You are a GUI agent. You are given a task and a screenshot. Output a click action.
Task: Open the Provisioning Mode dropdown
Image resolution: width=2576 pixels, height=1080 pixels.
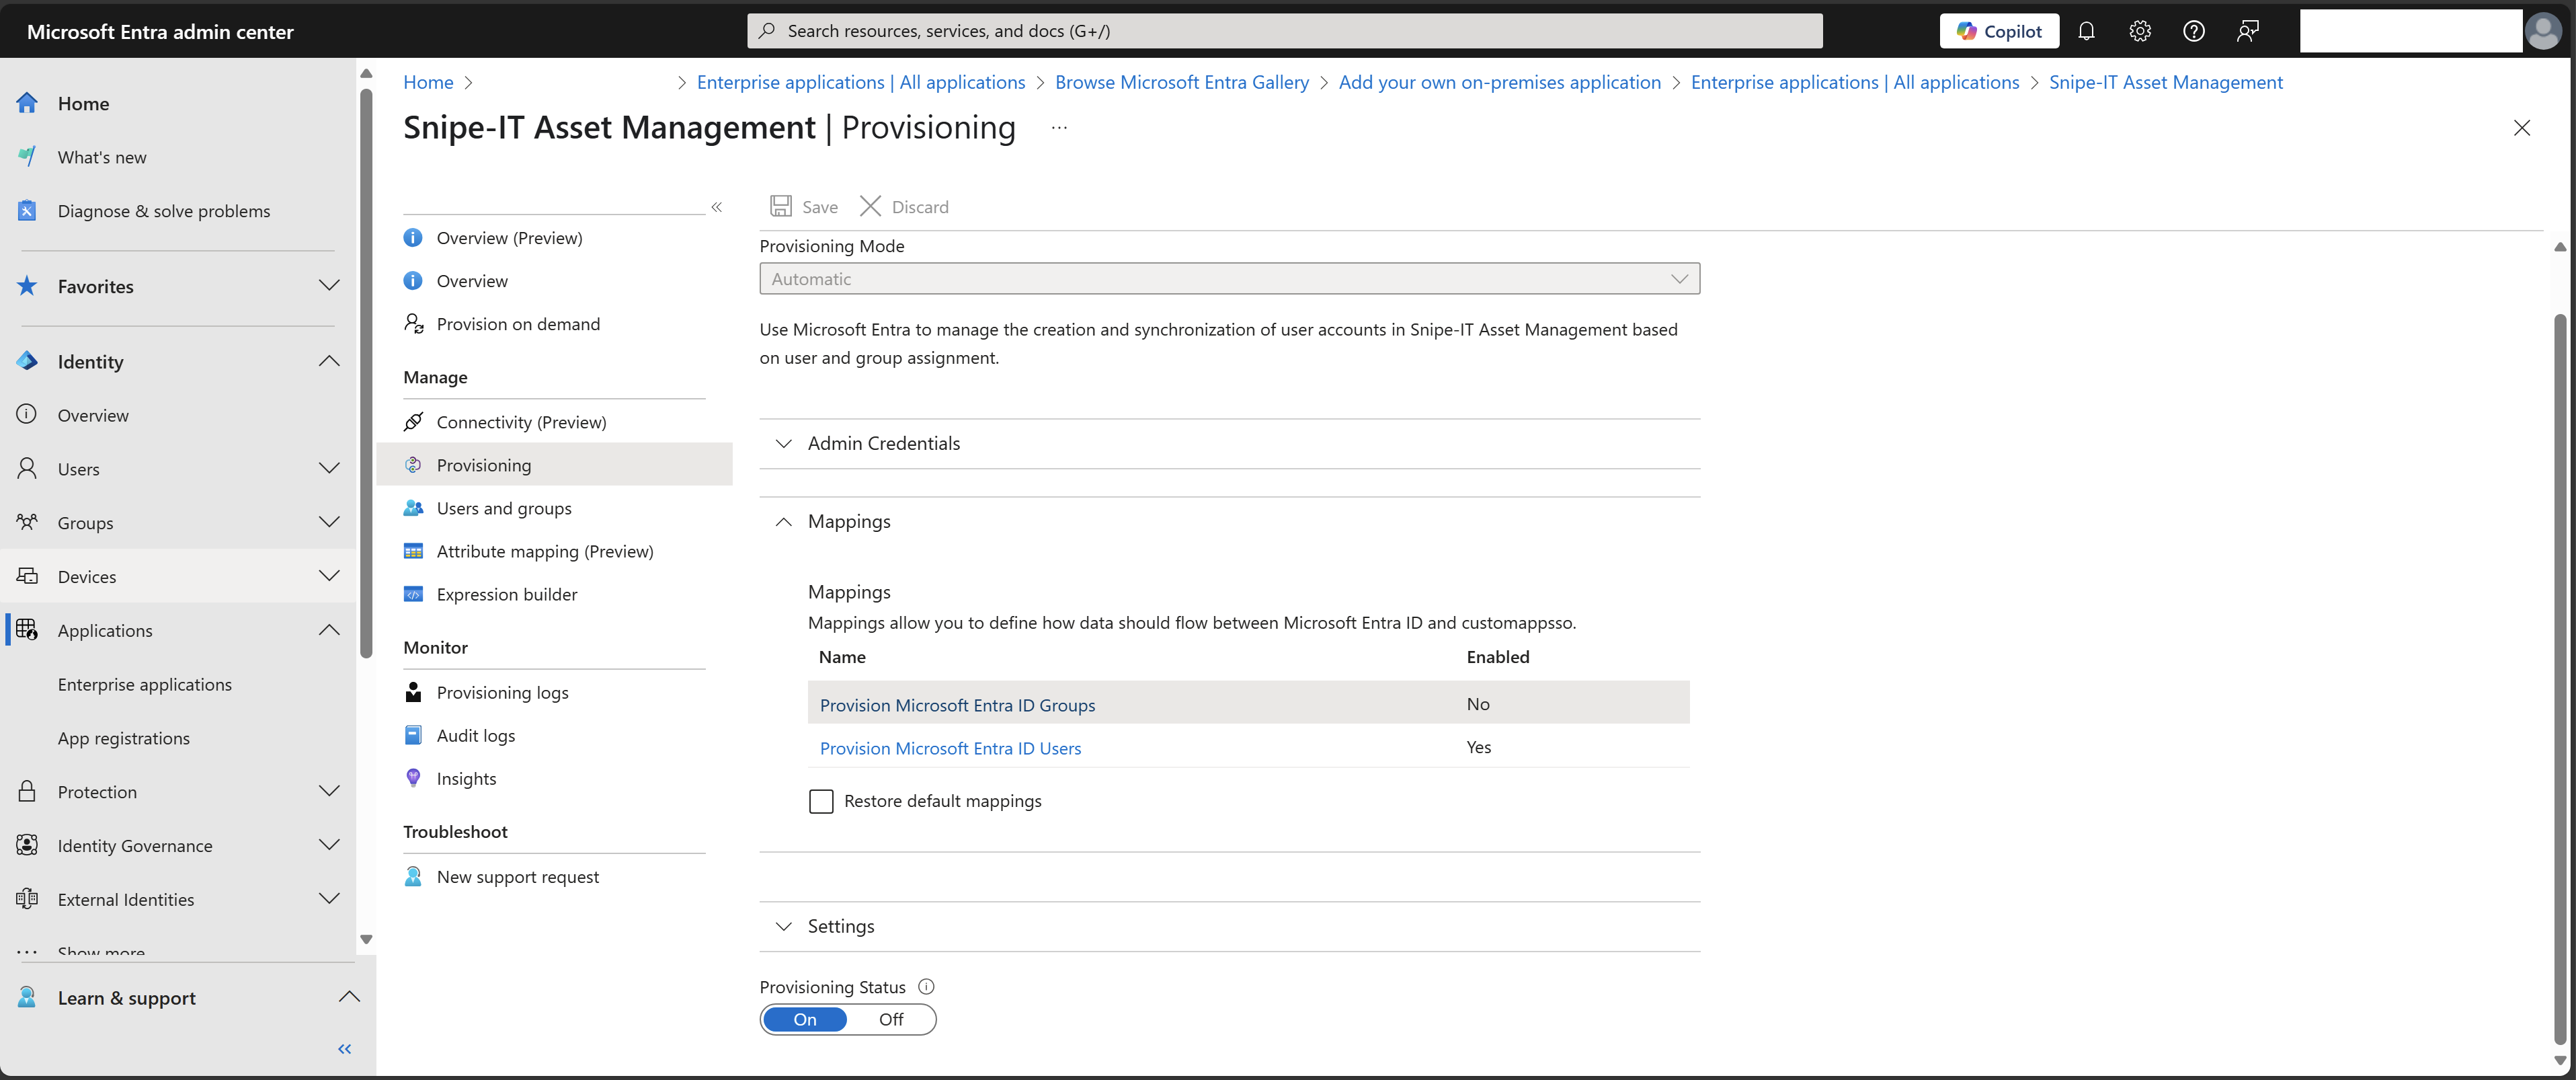1229,279
